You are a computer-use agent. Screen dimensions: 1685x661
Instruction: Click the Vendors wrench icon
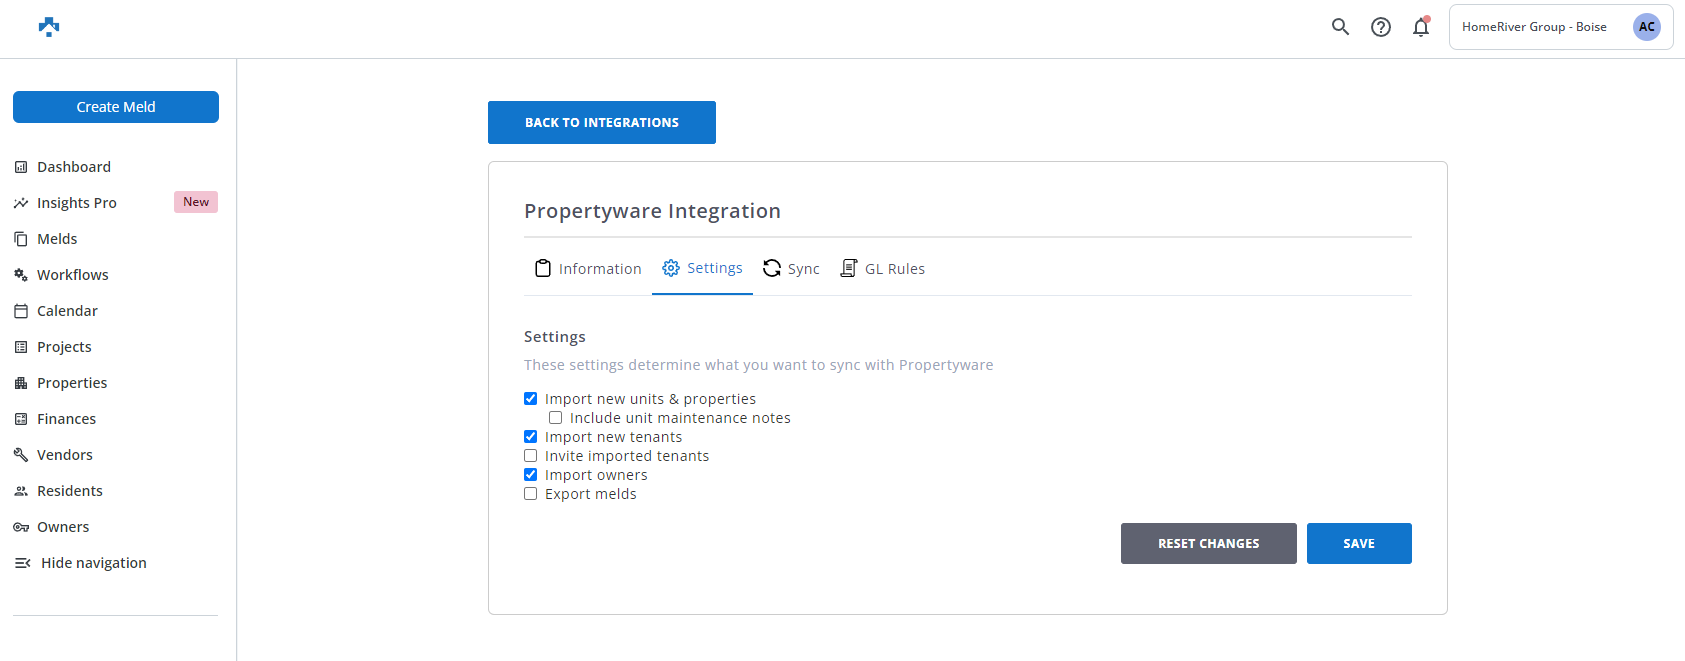tap(21, 455)
